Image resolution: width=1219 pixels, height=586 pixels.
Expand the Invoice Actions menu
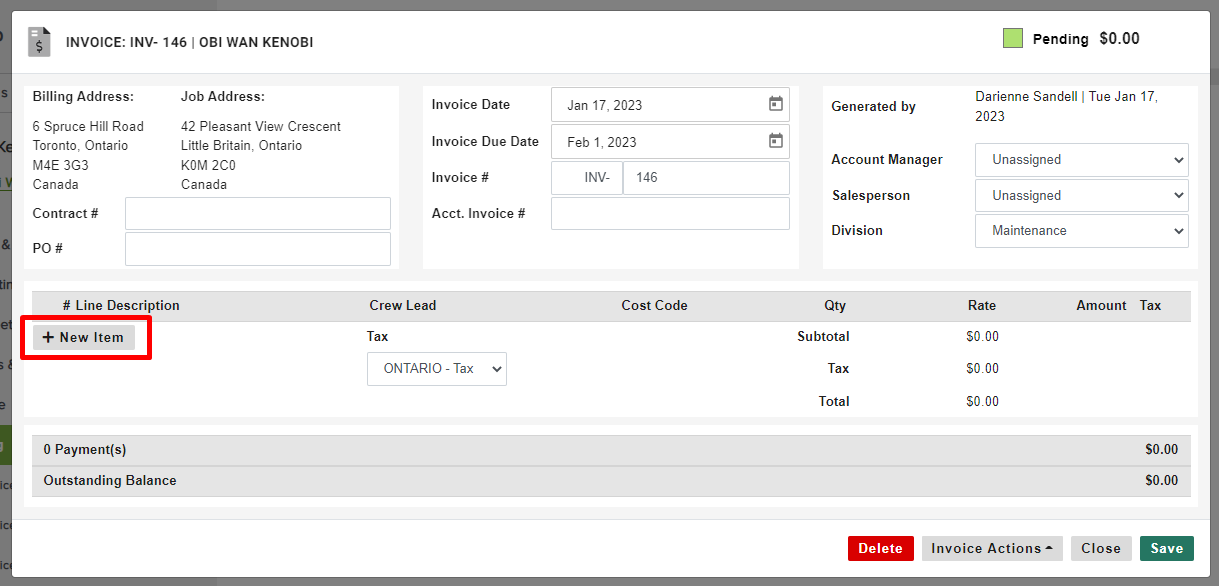991,548
